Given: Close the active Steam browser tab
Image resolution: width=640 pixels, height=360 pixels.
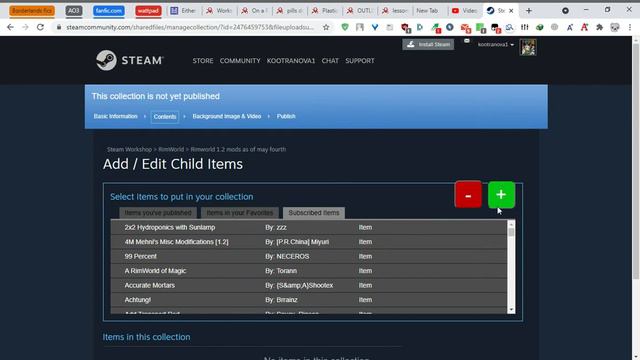Looking at the screenshot, I should [511, 11].
